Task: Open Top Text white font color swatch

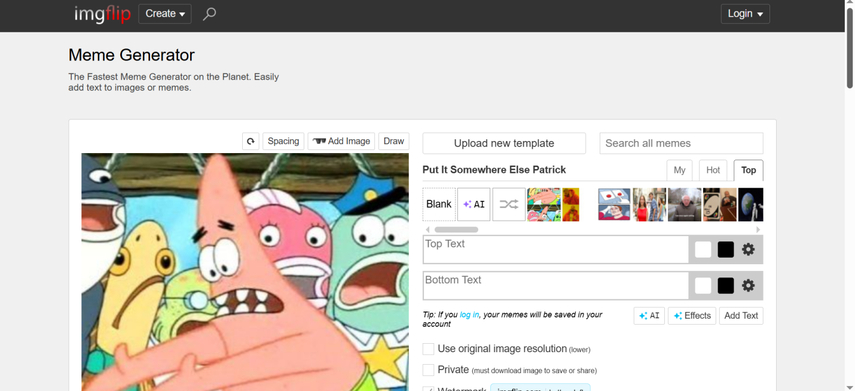Action: [703, 250]
